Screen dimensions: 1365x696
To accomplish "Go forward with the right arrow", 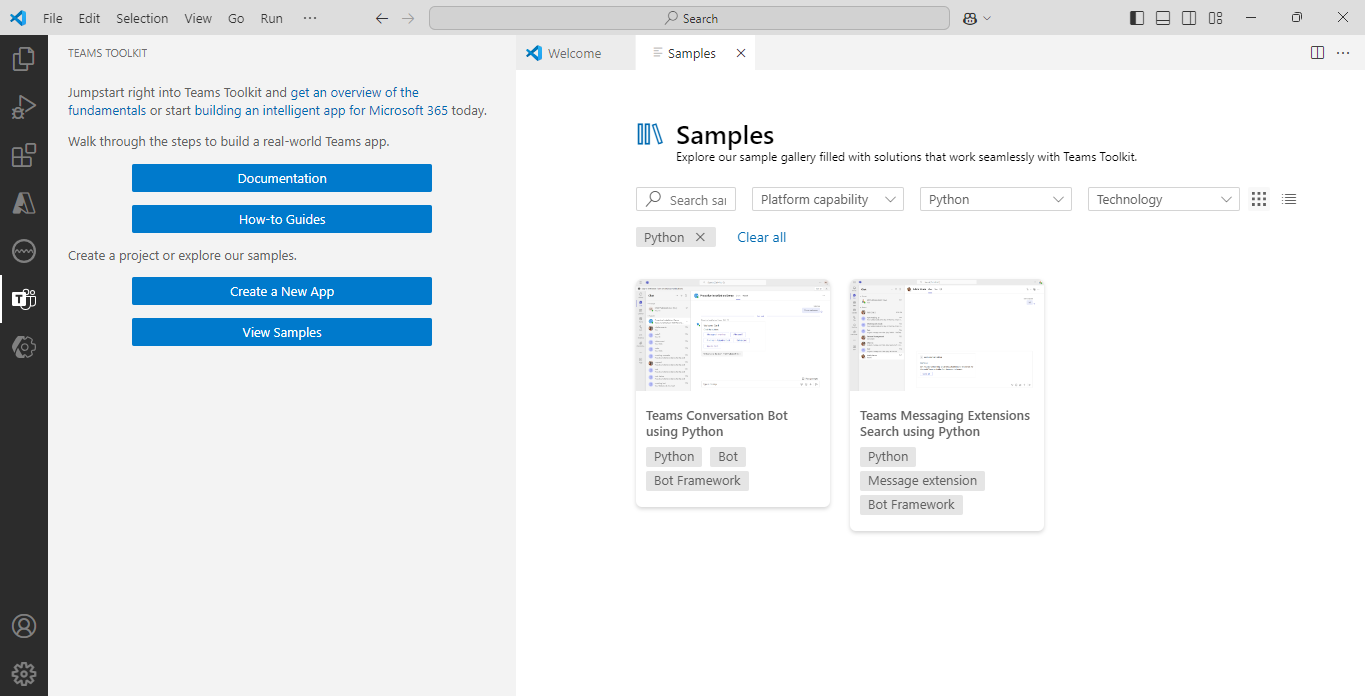I will pos(408,18).
